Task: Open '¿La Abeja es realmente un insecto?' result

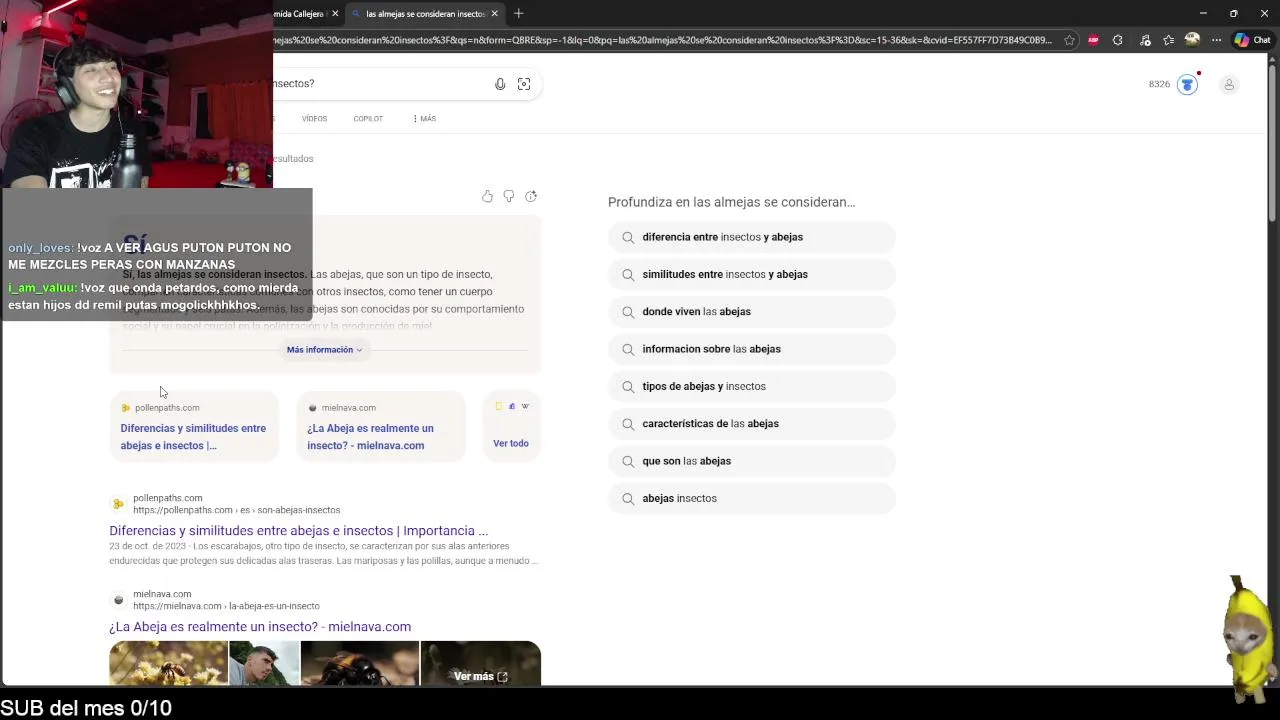Action: pos(260,627)
